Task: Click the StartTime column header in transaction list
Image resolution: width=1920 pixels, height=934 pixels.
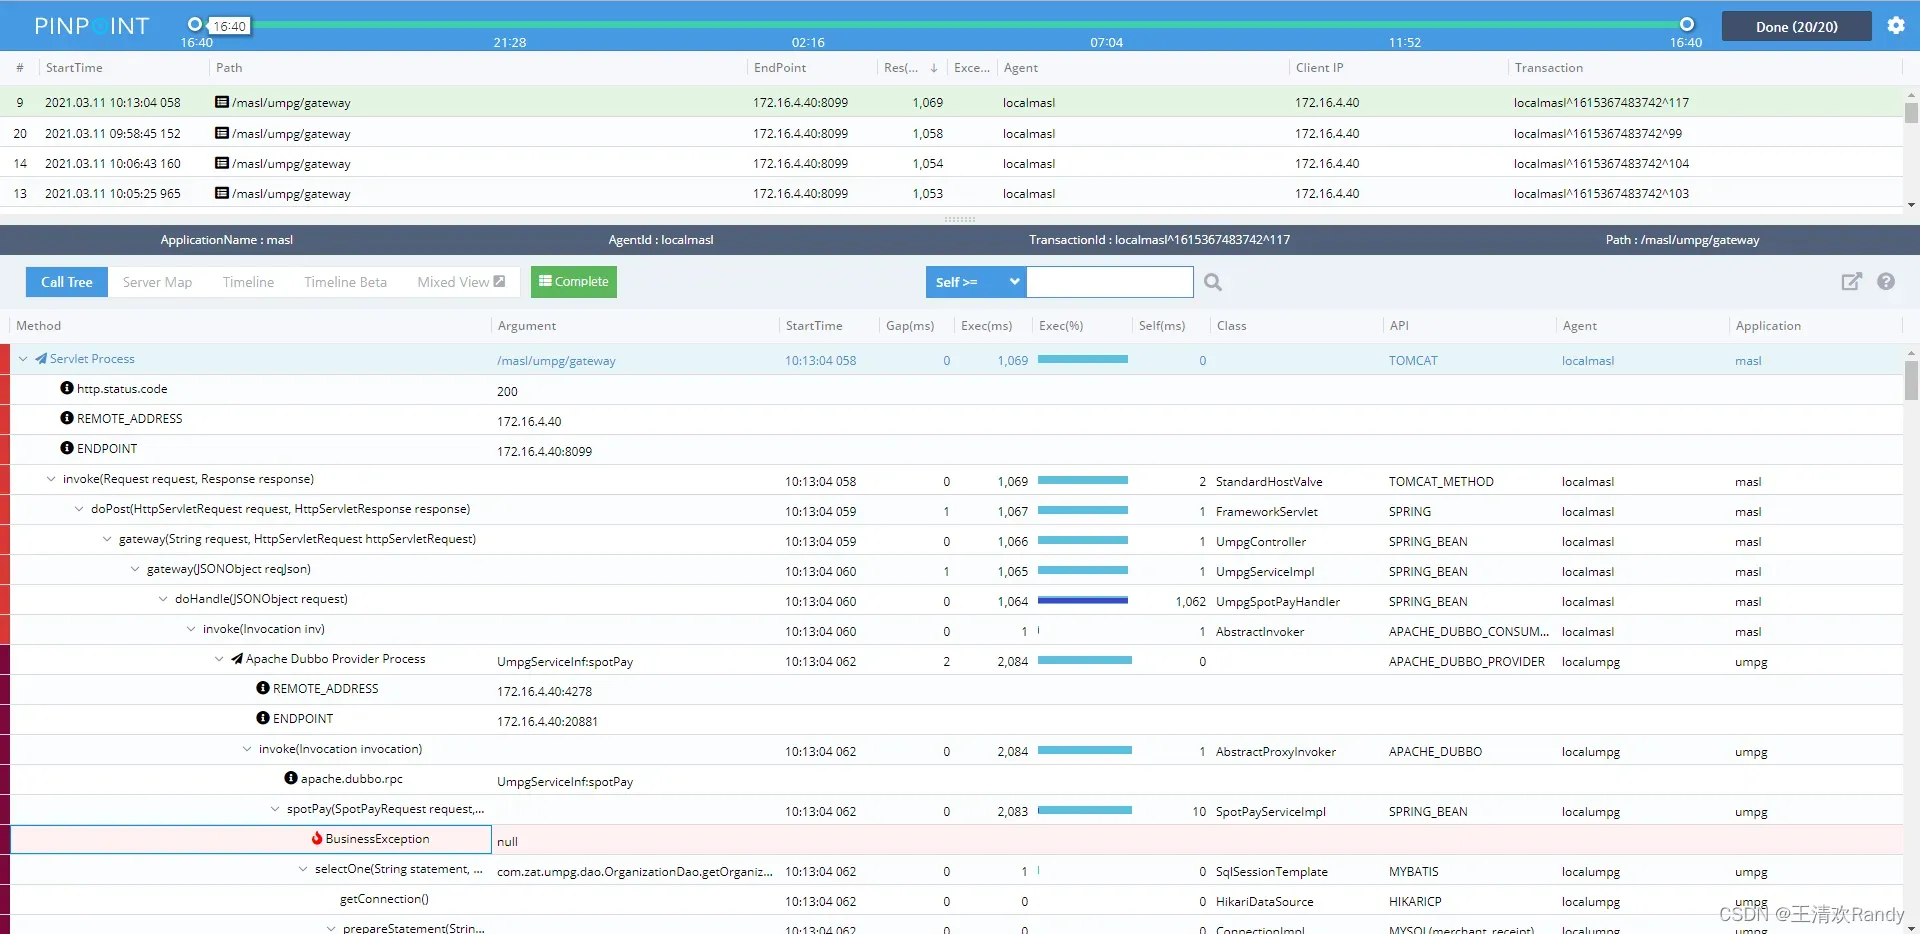Action: pos(74,68)
